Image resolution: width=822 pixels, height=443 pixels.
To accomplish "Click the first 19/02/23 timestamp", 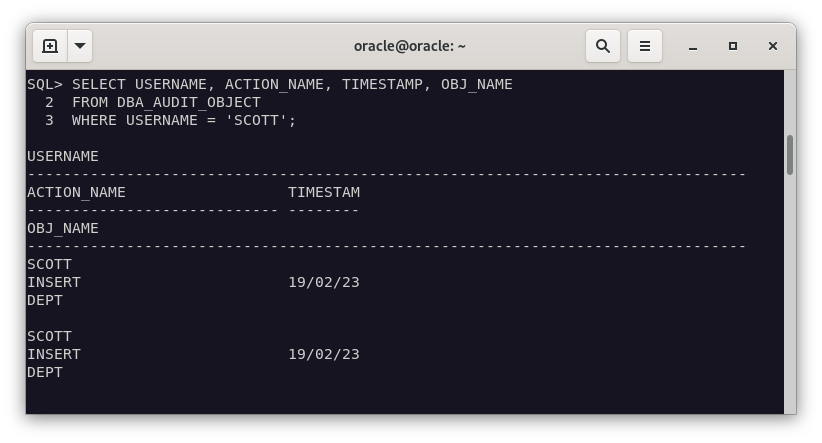I will (x=324, y=282).
